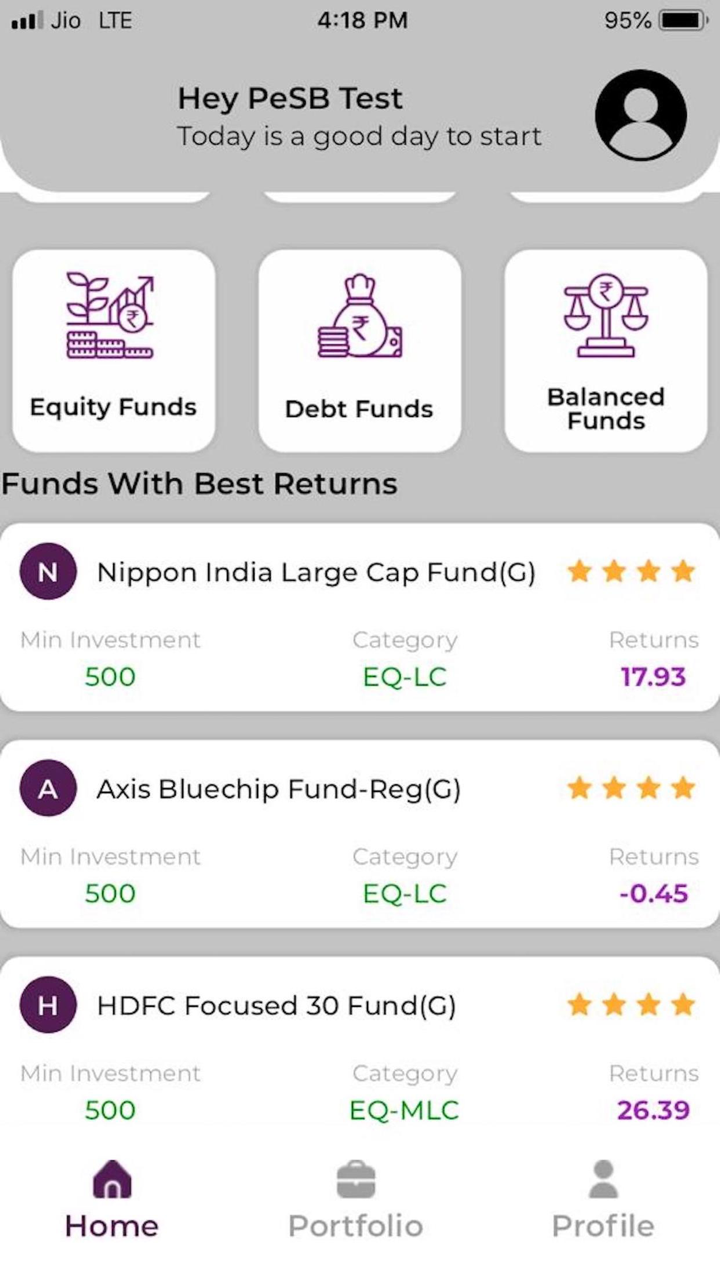Open the user profile avatar icon
This screenshot has width=720, height=1280.
tap(640, 115)
